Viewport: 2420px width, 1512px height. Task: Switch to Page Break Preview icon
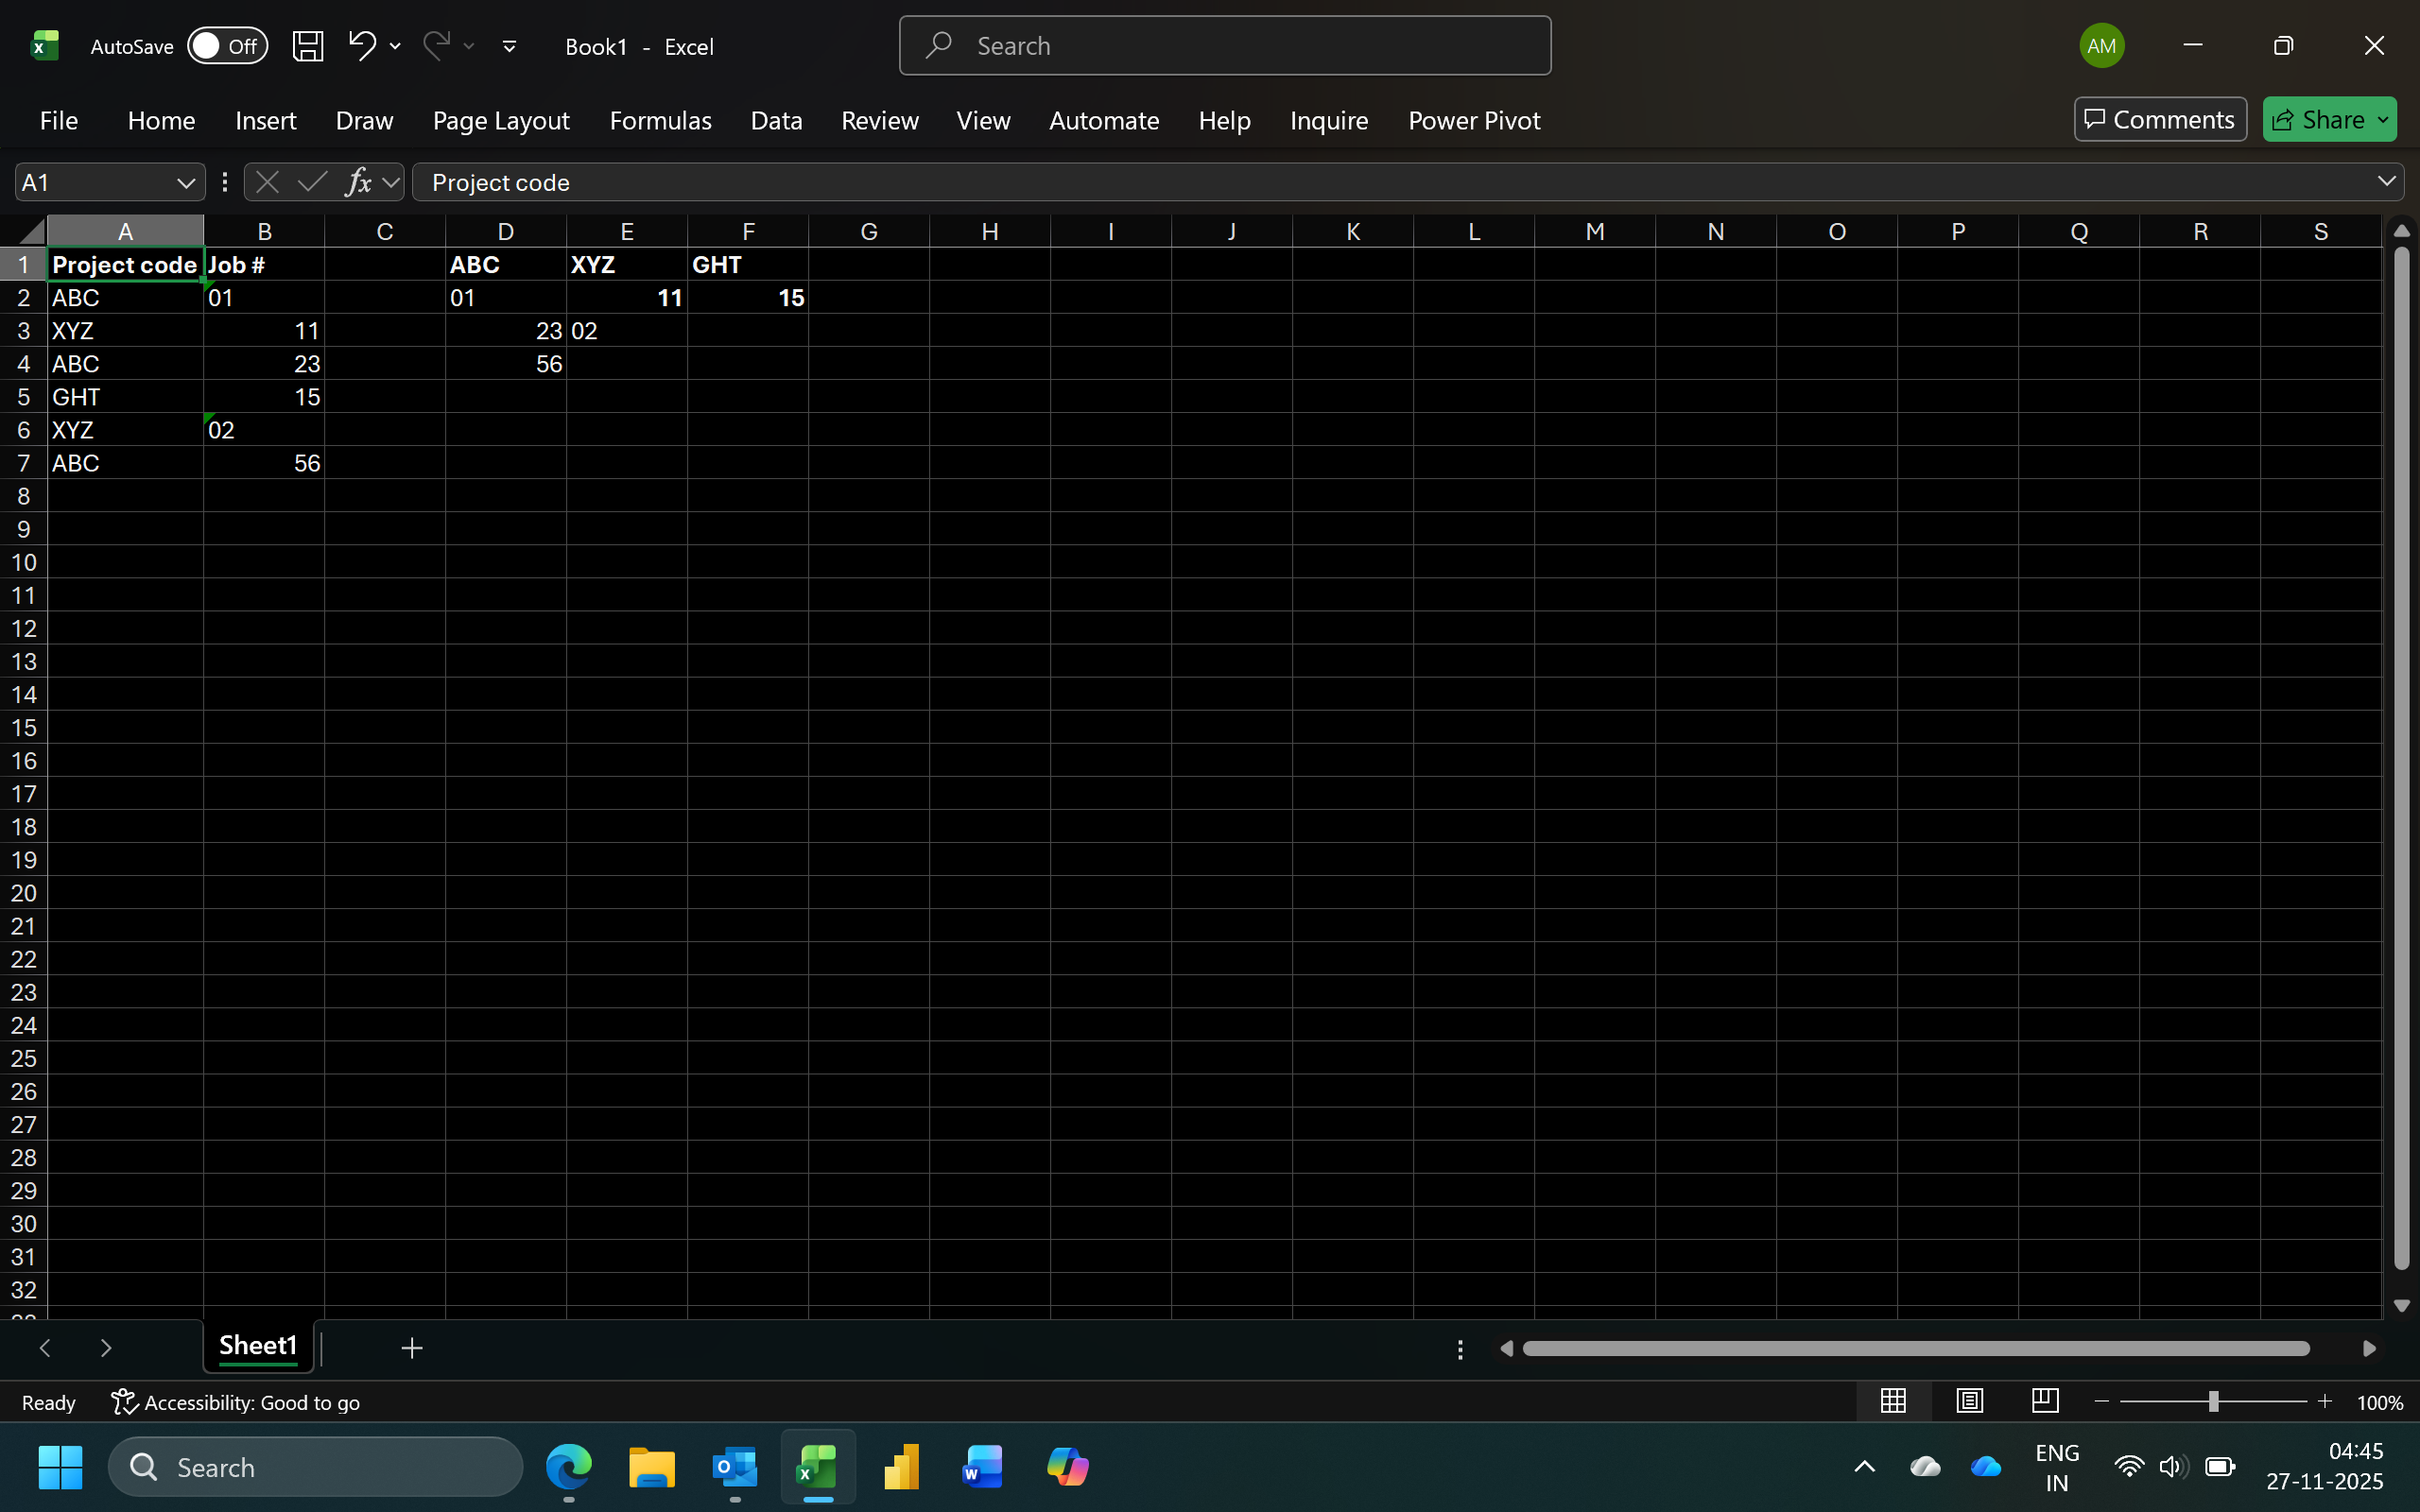click(x=2045, y=1401)
